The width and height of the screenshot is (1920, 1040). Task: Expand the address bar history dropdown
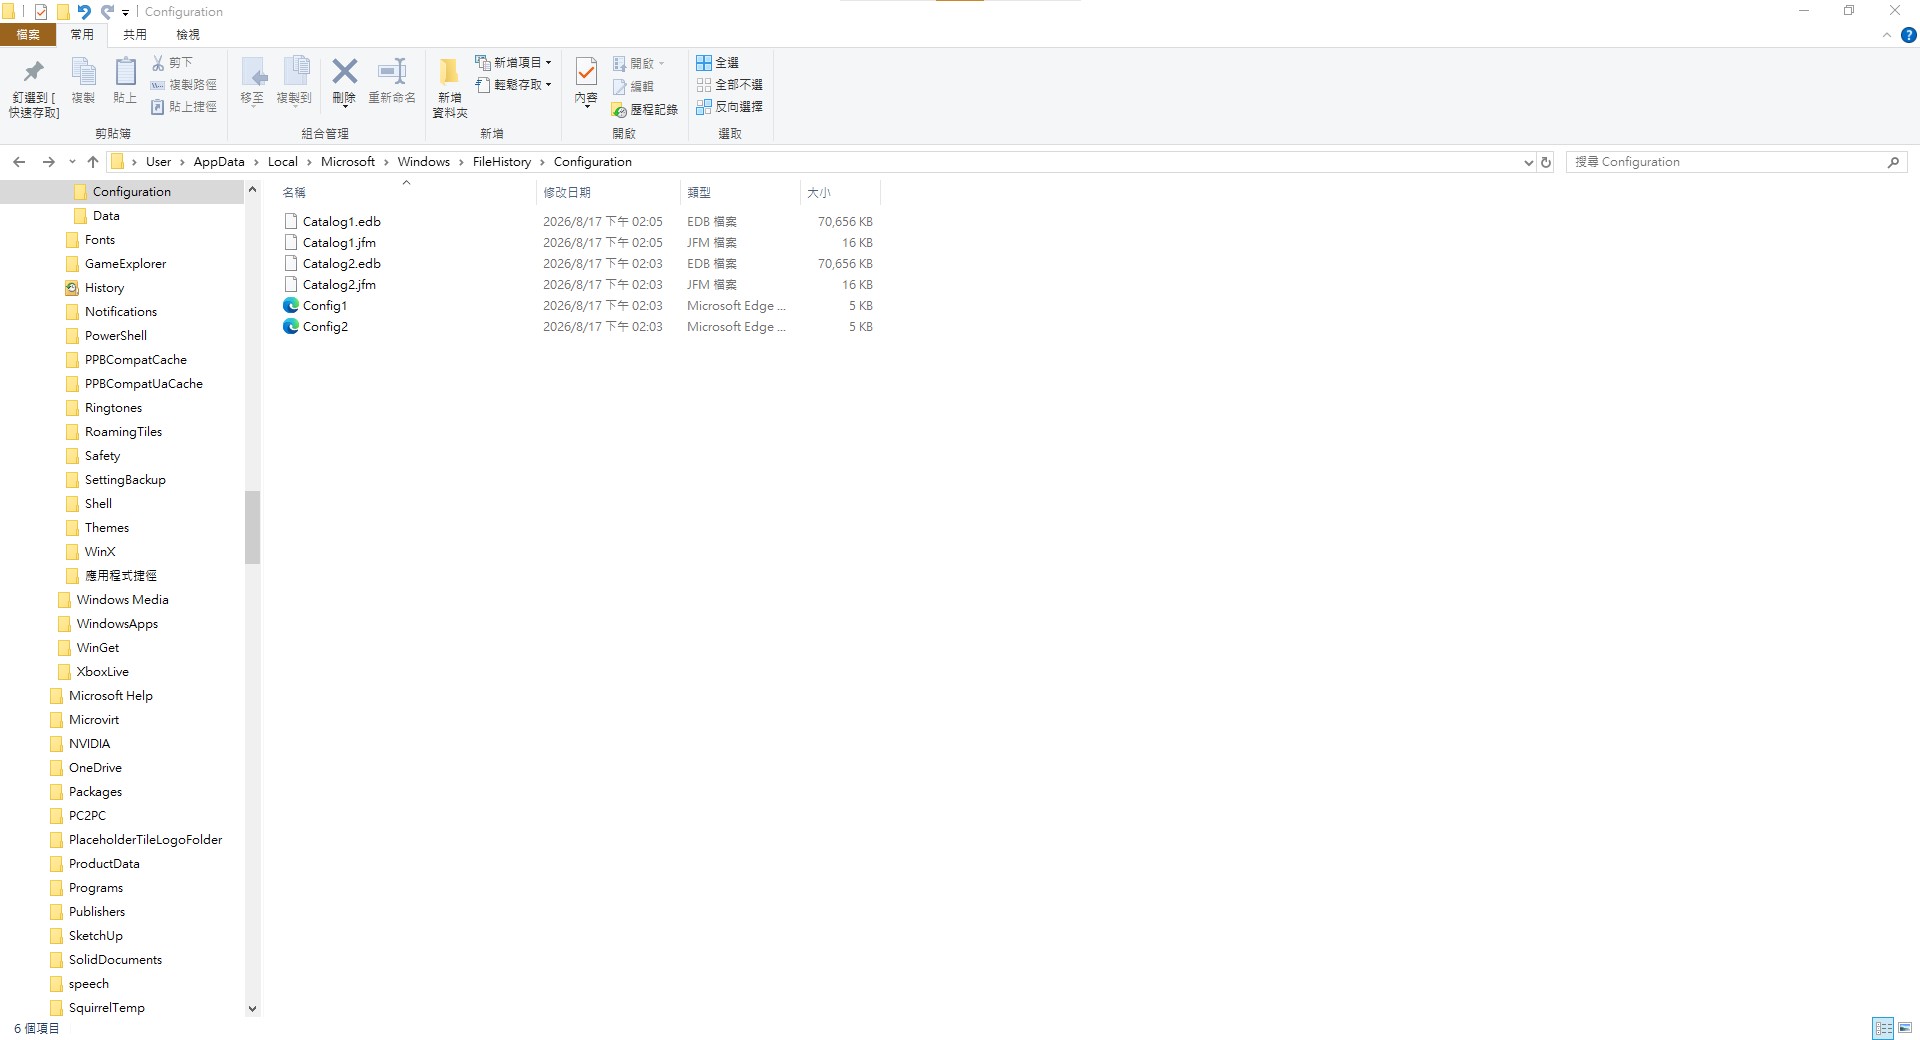pyautogui.click(x=1528, y=162)
